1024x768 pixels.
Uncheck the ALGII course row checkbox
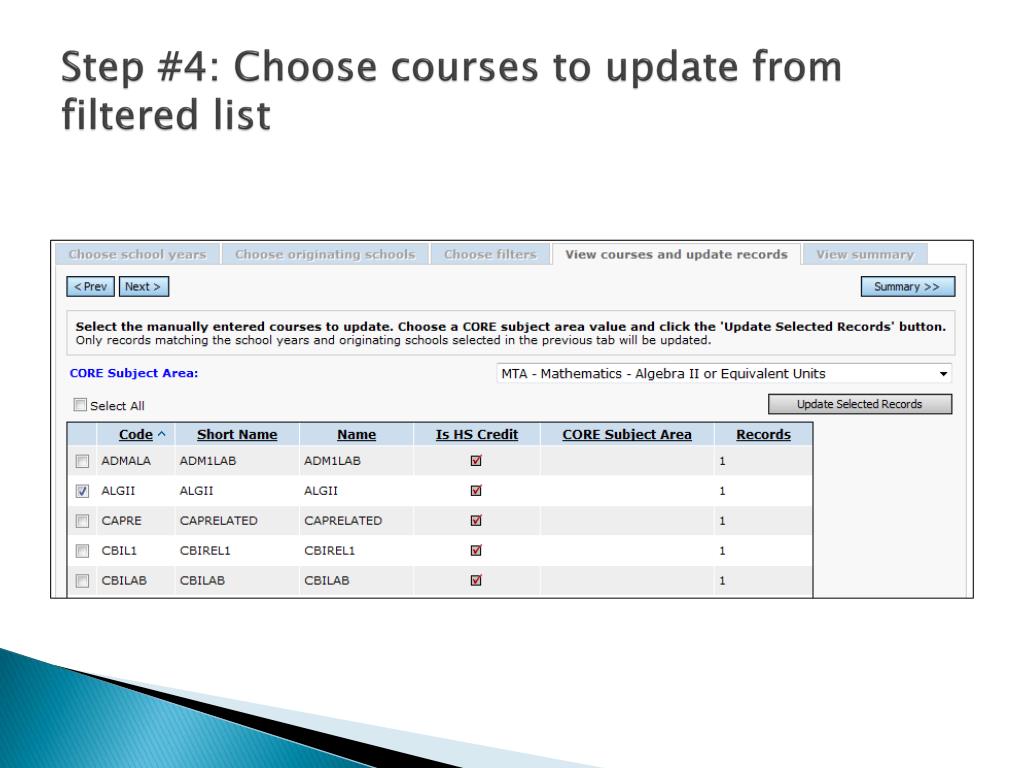(82, 491)
